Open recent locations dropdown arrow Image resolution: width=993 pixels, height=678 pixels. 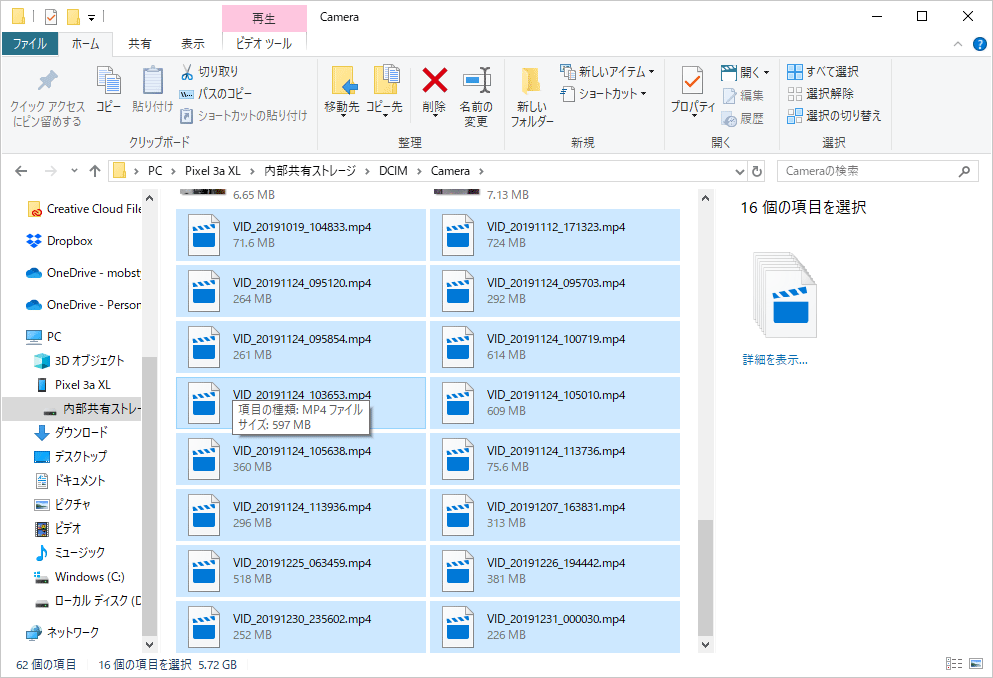pyautogui.click(x=74, y=170)
